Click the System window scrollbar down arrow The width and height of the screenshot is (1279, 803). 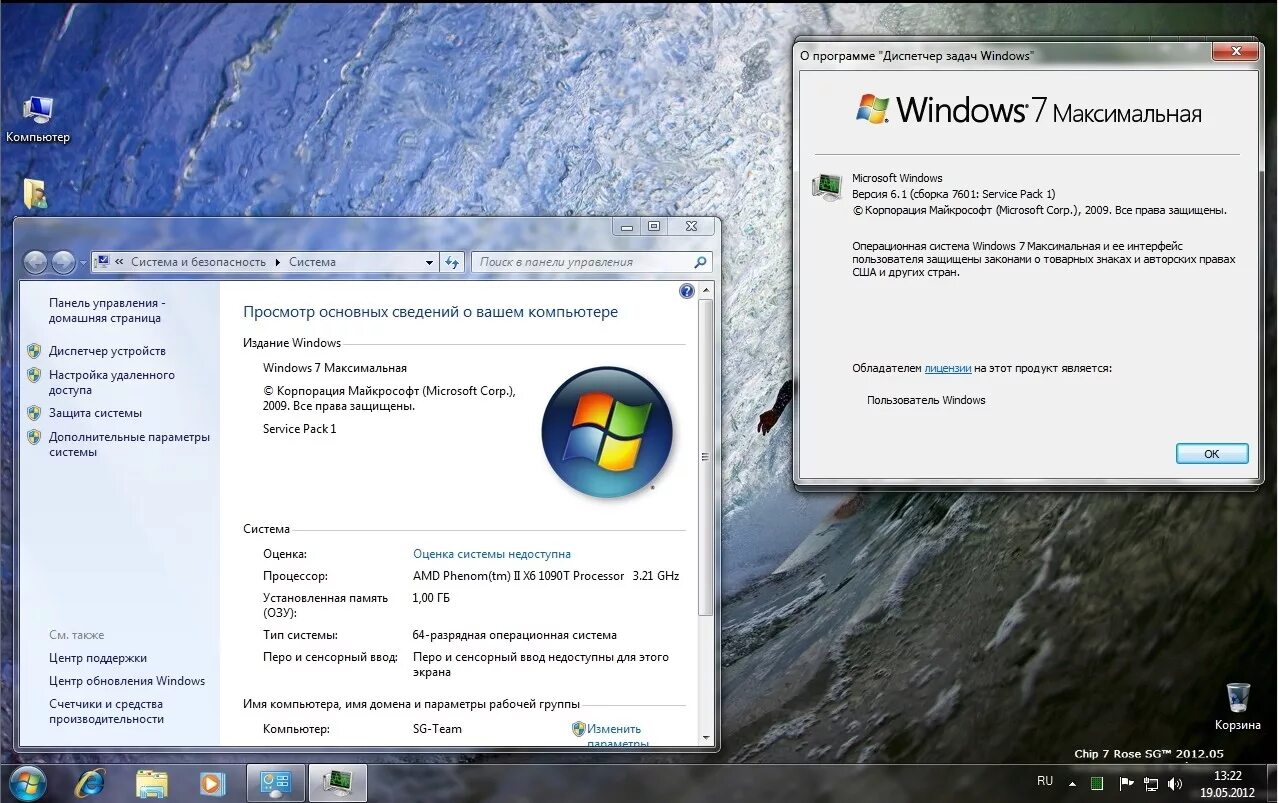pyautogui.click(x=706, y=737)
